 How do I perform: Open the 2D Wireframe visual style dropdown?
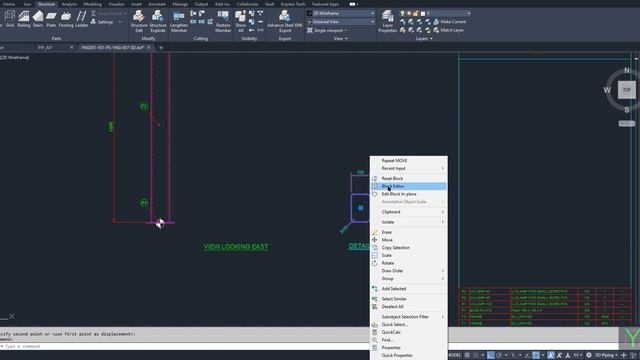point(340,13)
